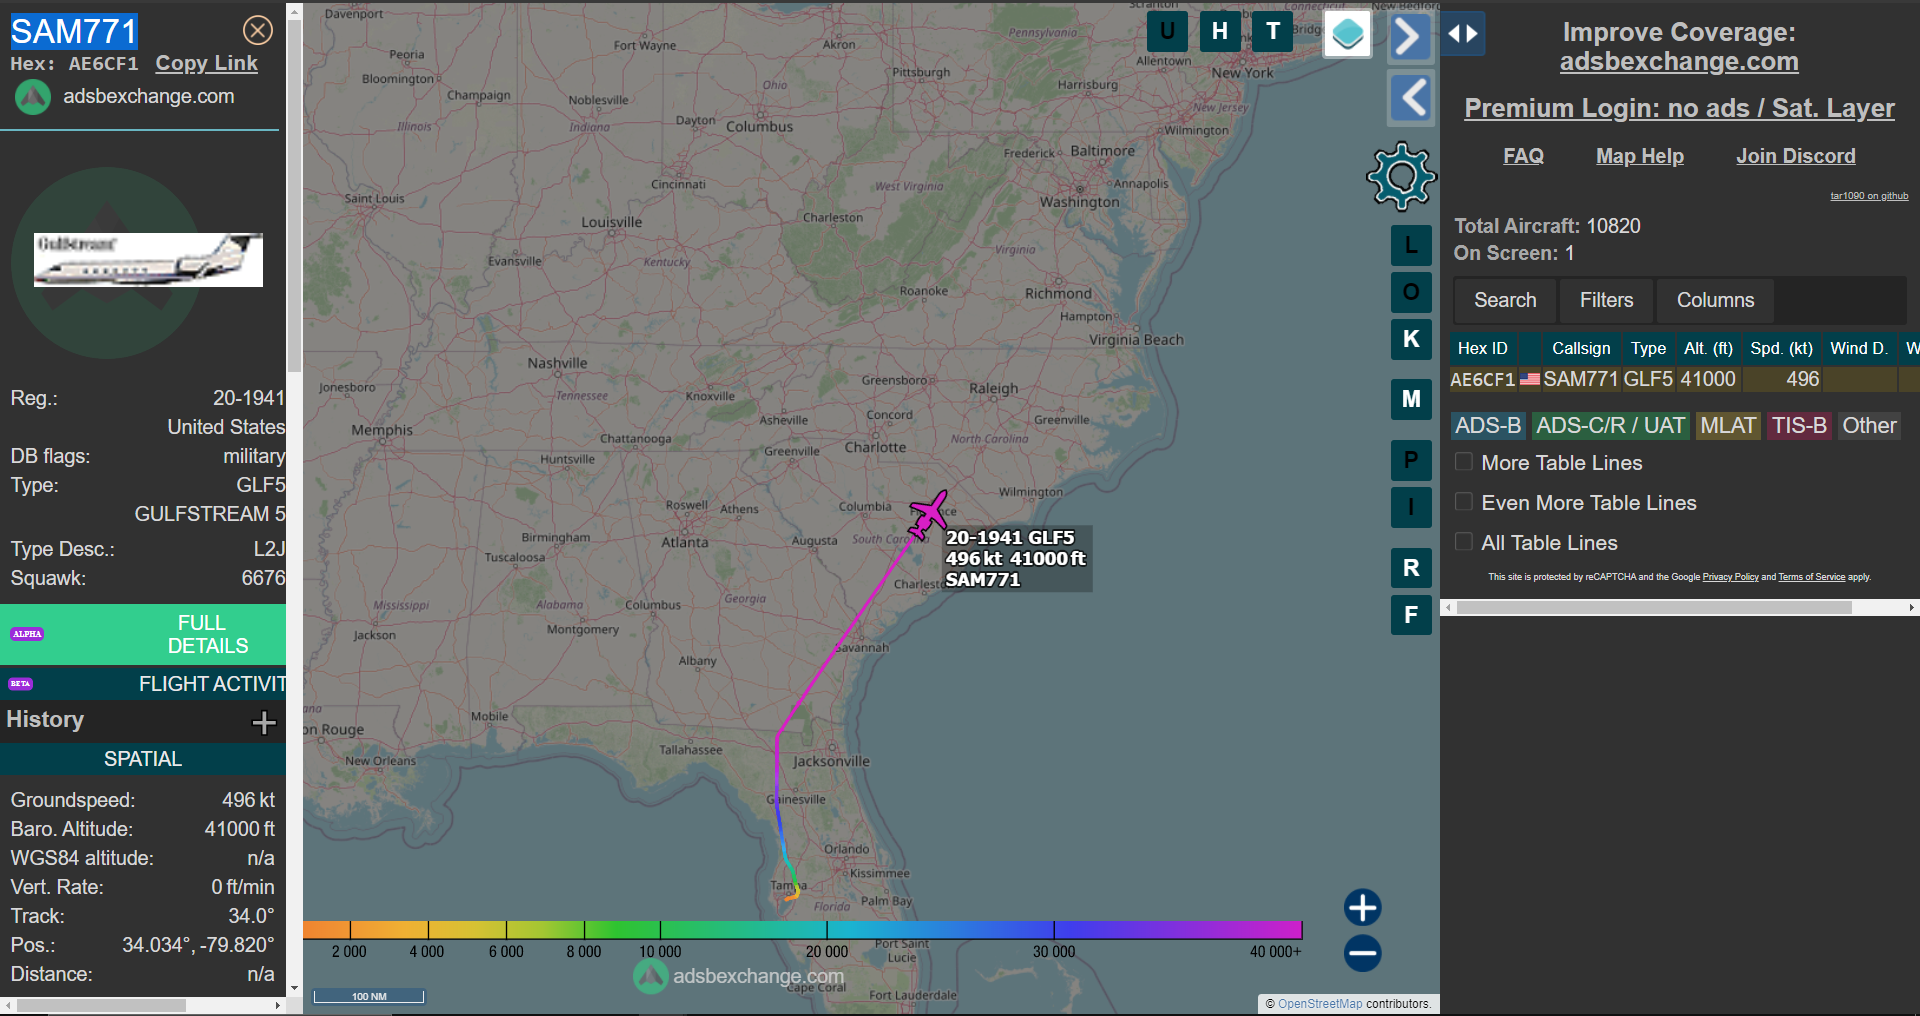Screen dimensions: 1920x1016
Task: Click the info panel horizontal scrollbar
Action: pyautogui.click(x=100, y=1005)
